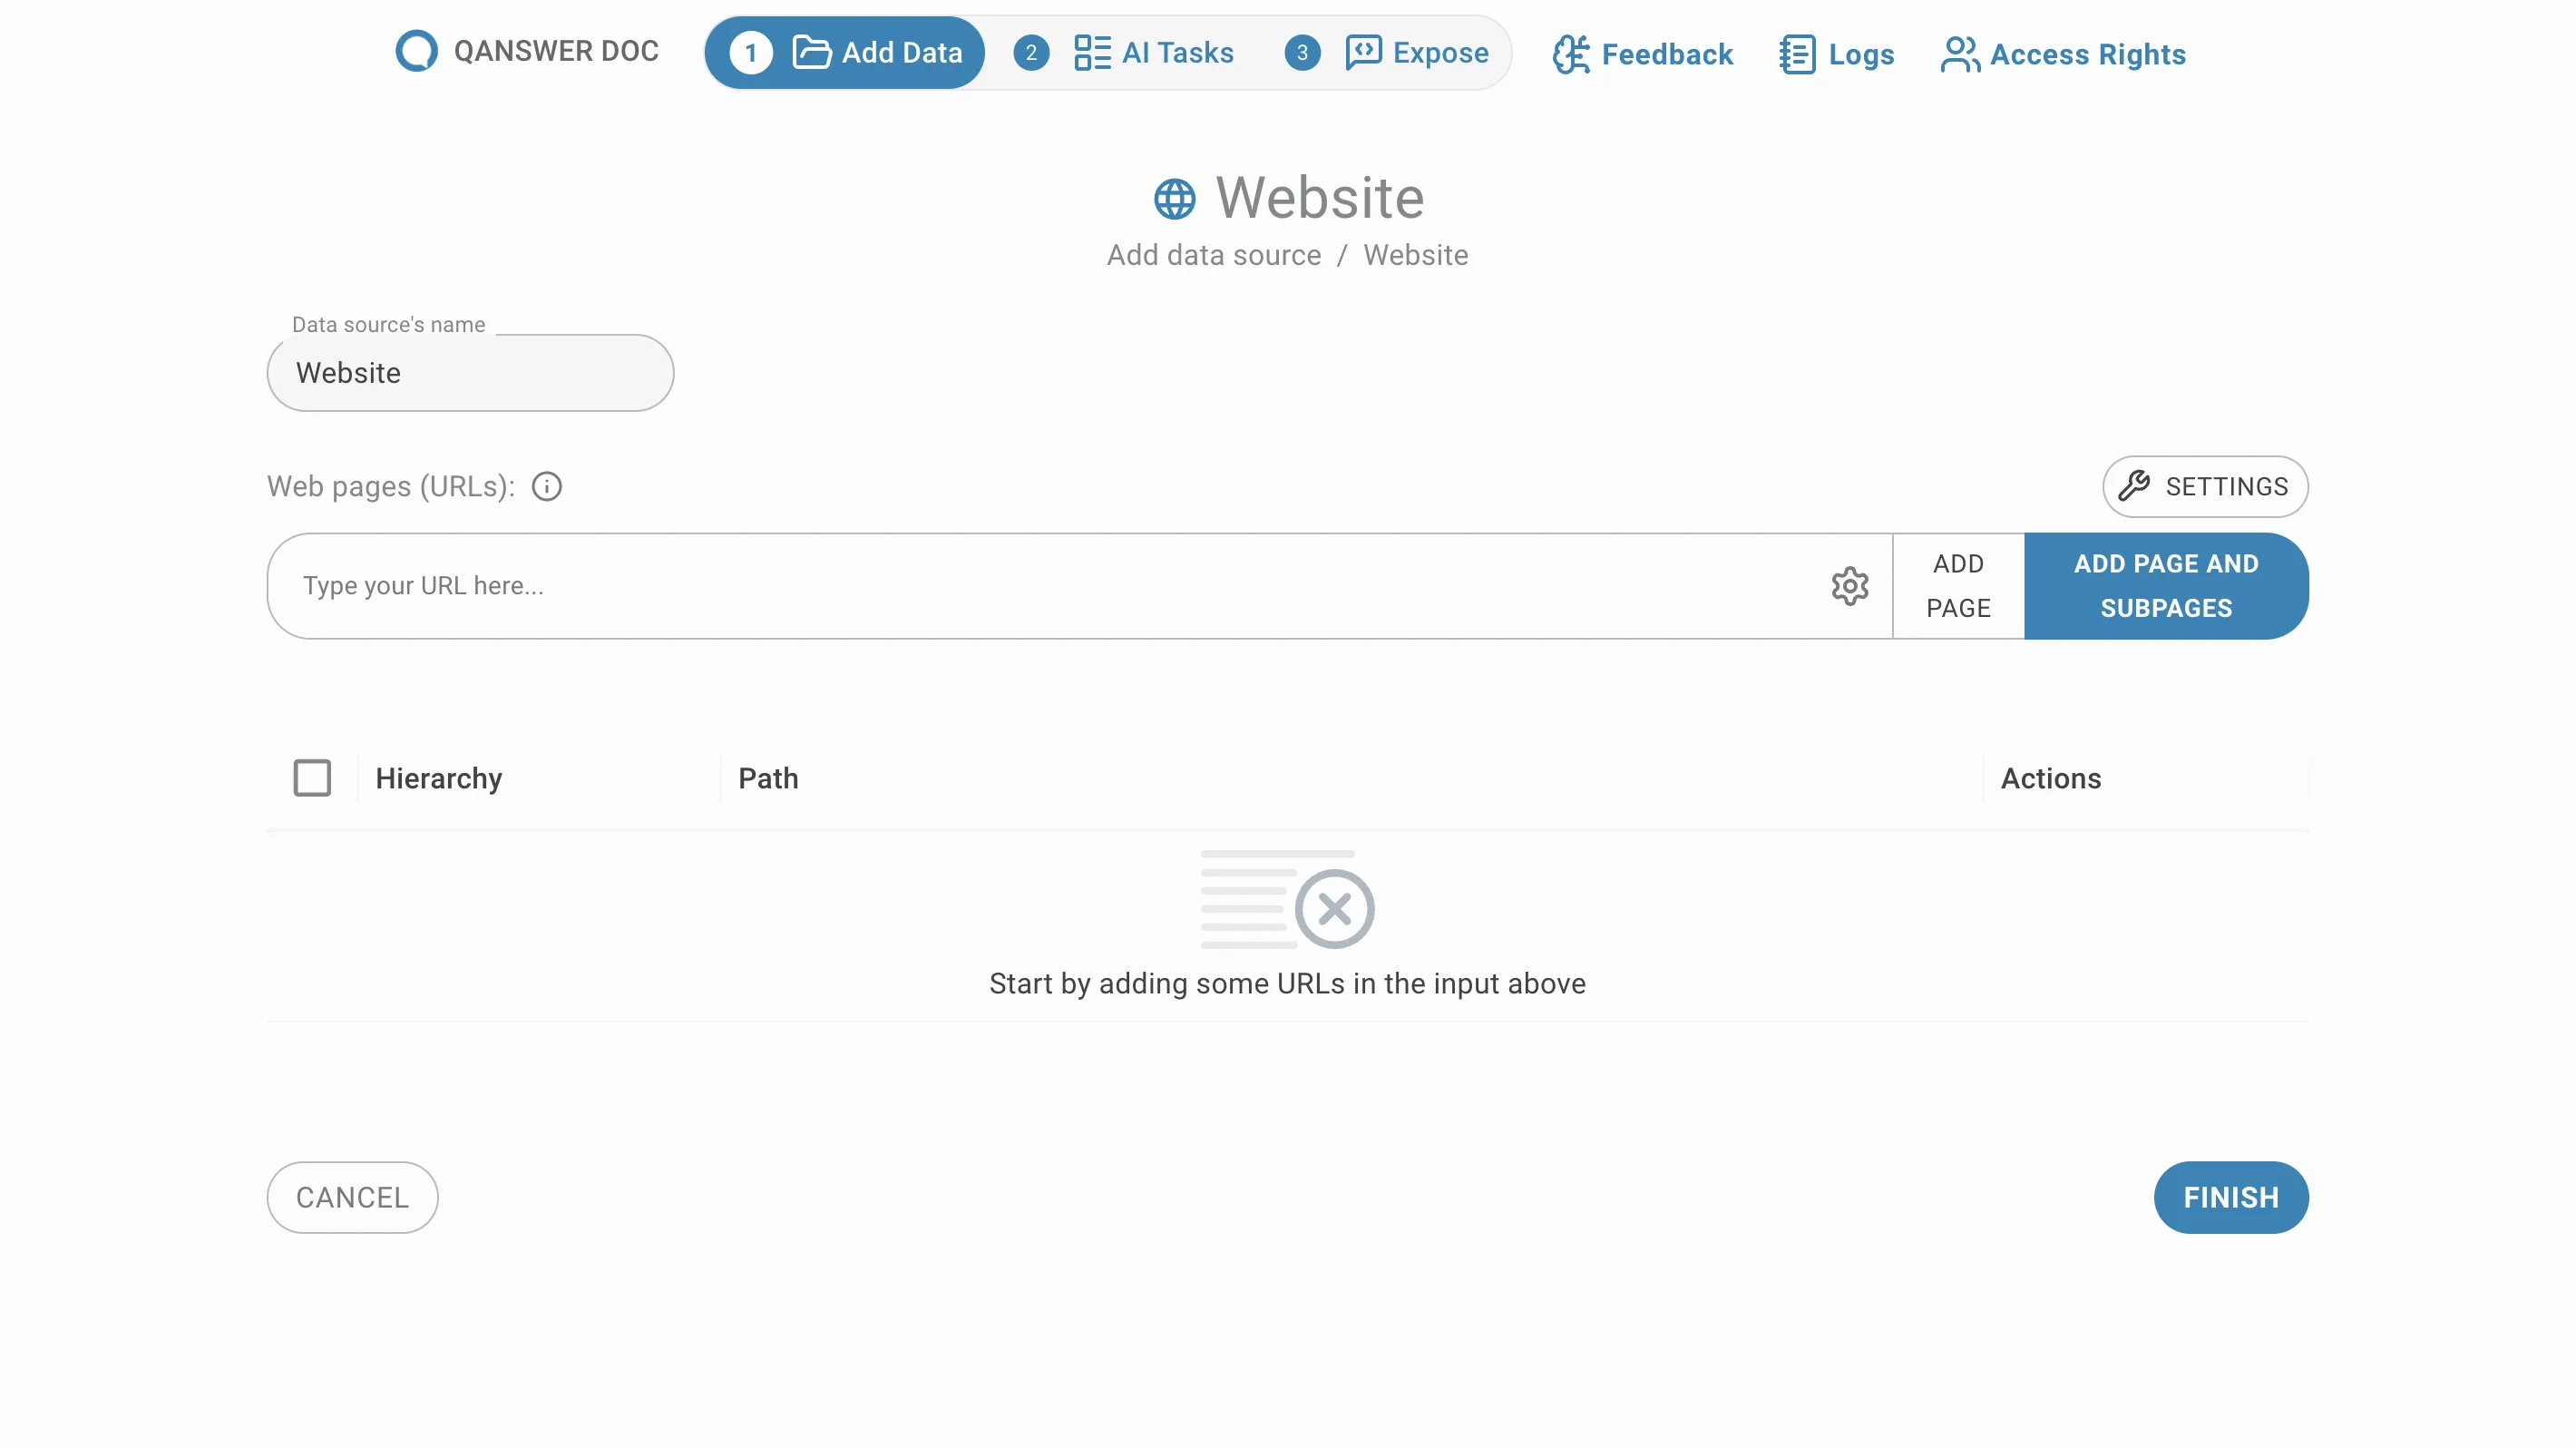Click the Hierarchy column header
The image size is (2576, 1448).
point(438,778)
